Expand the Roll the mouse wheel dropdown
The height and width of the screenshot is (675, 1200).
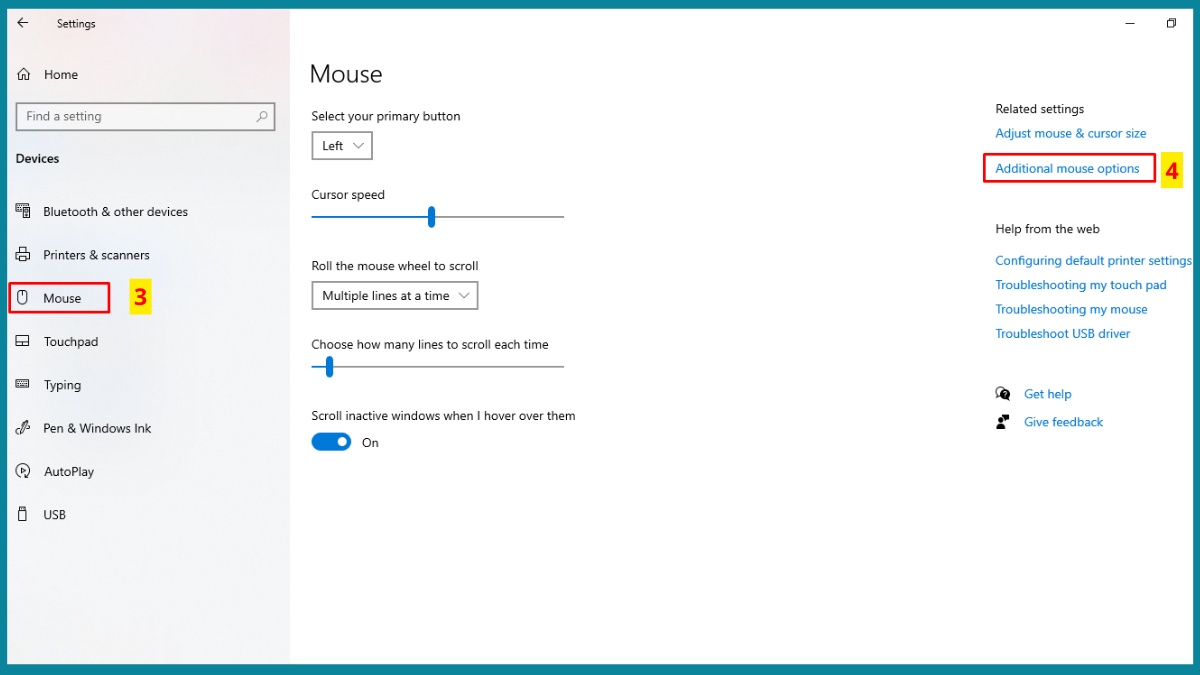click(x=394, y=296)
